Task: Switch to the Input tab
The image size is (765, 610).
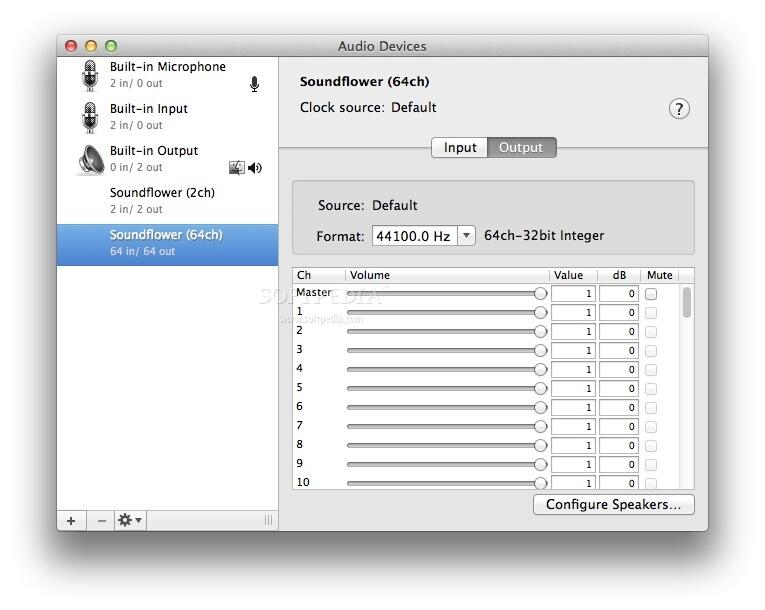Action: tap(460, 147)
